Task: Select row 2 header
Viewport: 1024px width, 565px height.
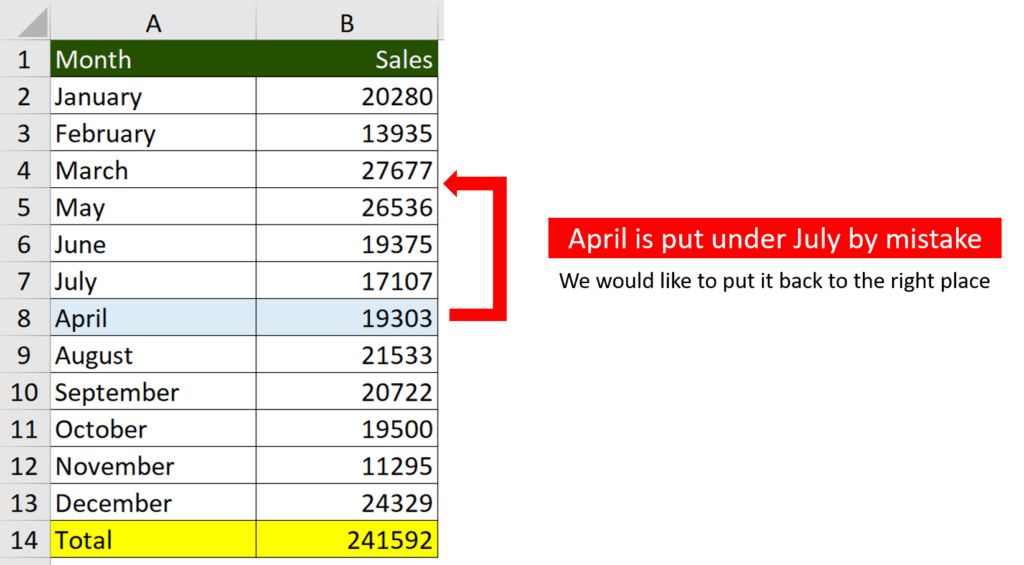Action: point(24,97)
